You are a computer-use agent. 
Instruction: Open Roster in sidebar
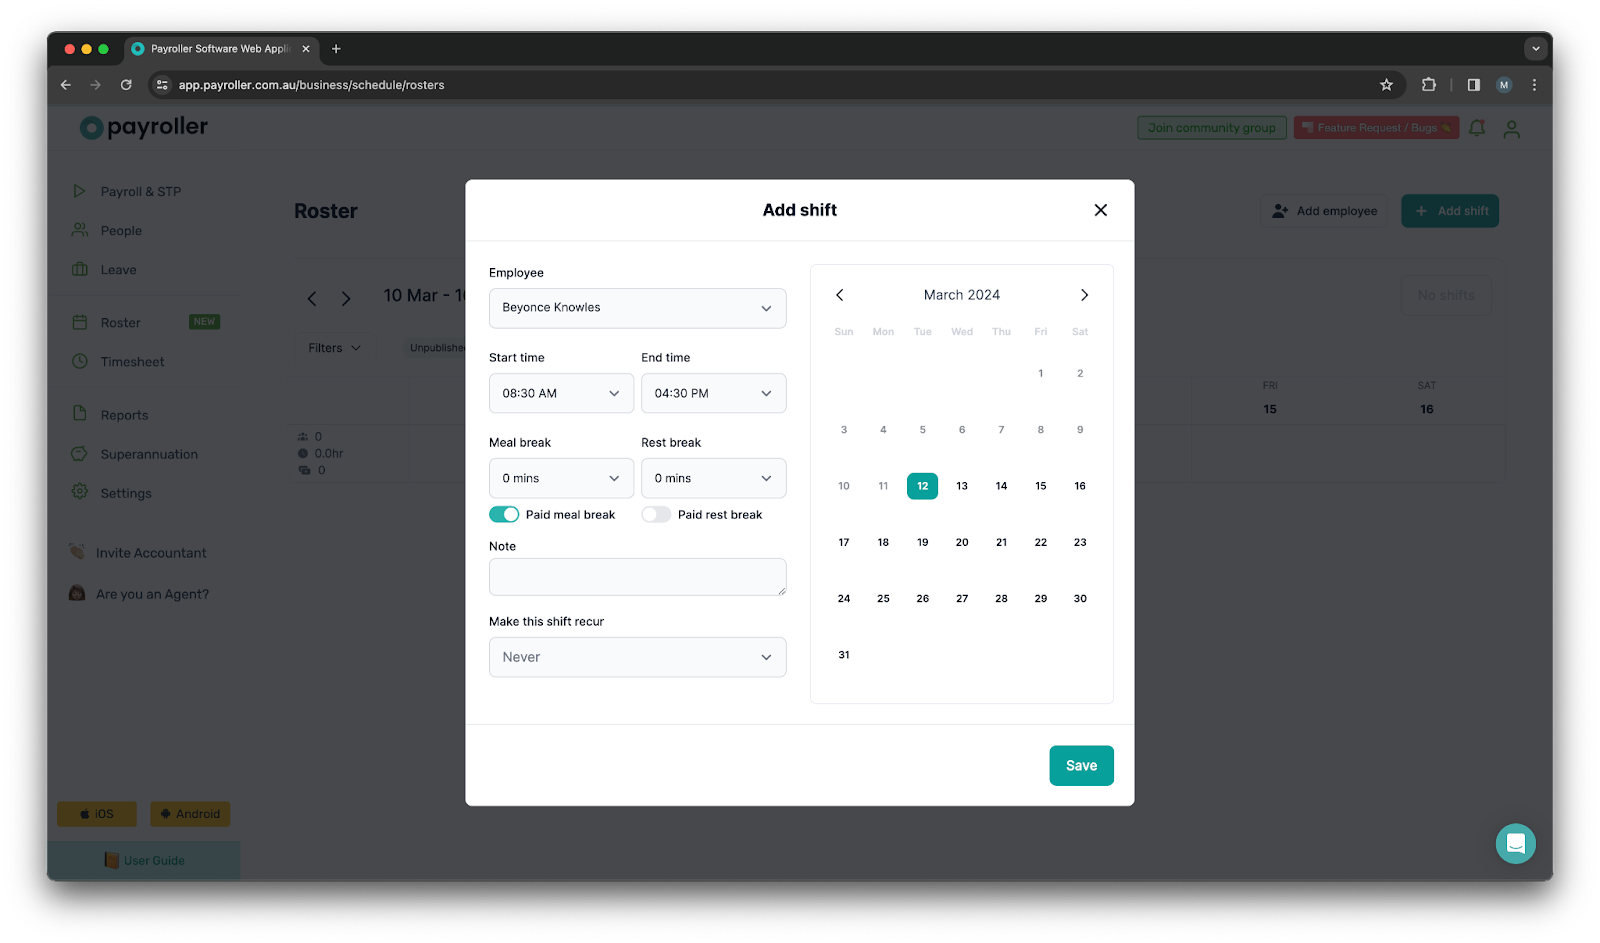tap(120, 322)
